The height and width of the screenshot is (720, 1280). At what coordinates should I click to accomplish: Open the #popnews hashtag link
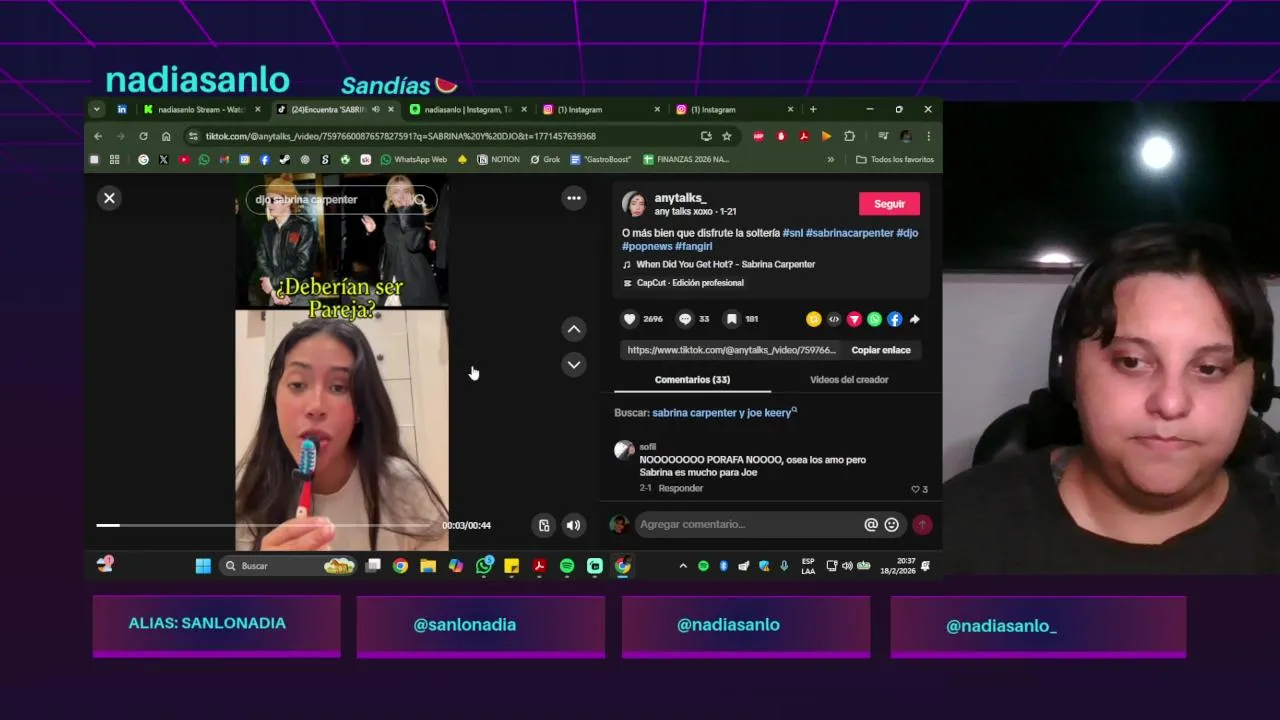click(646, 246)
